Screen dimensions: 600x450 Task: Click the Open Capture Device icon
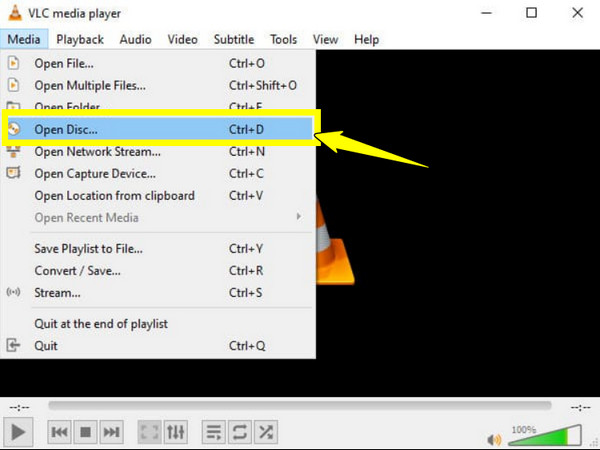click(13, 173)
